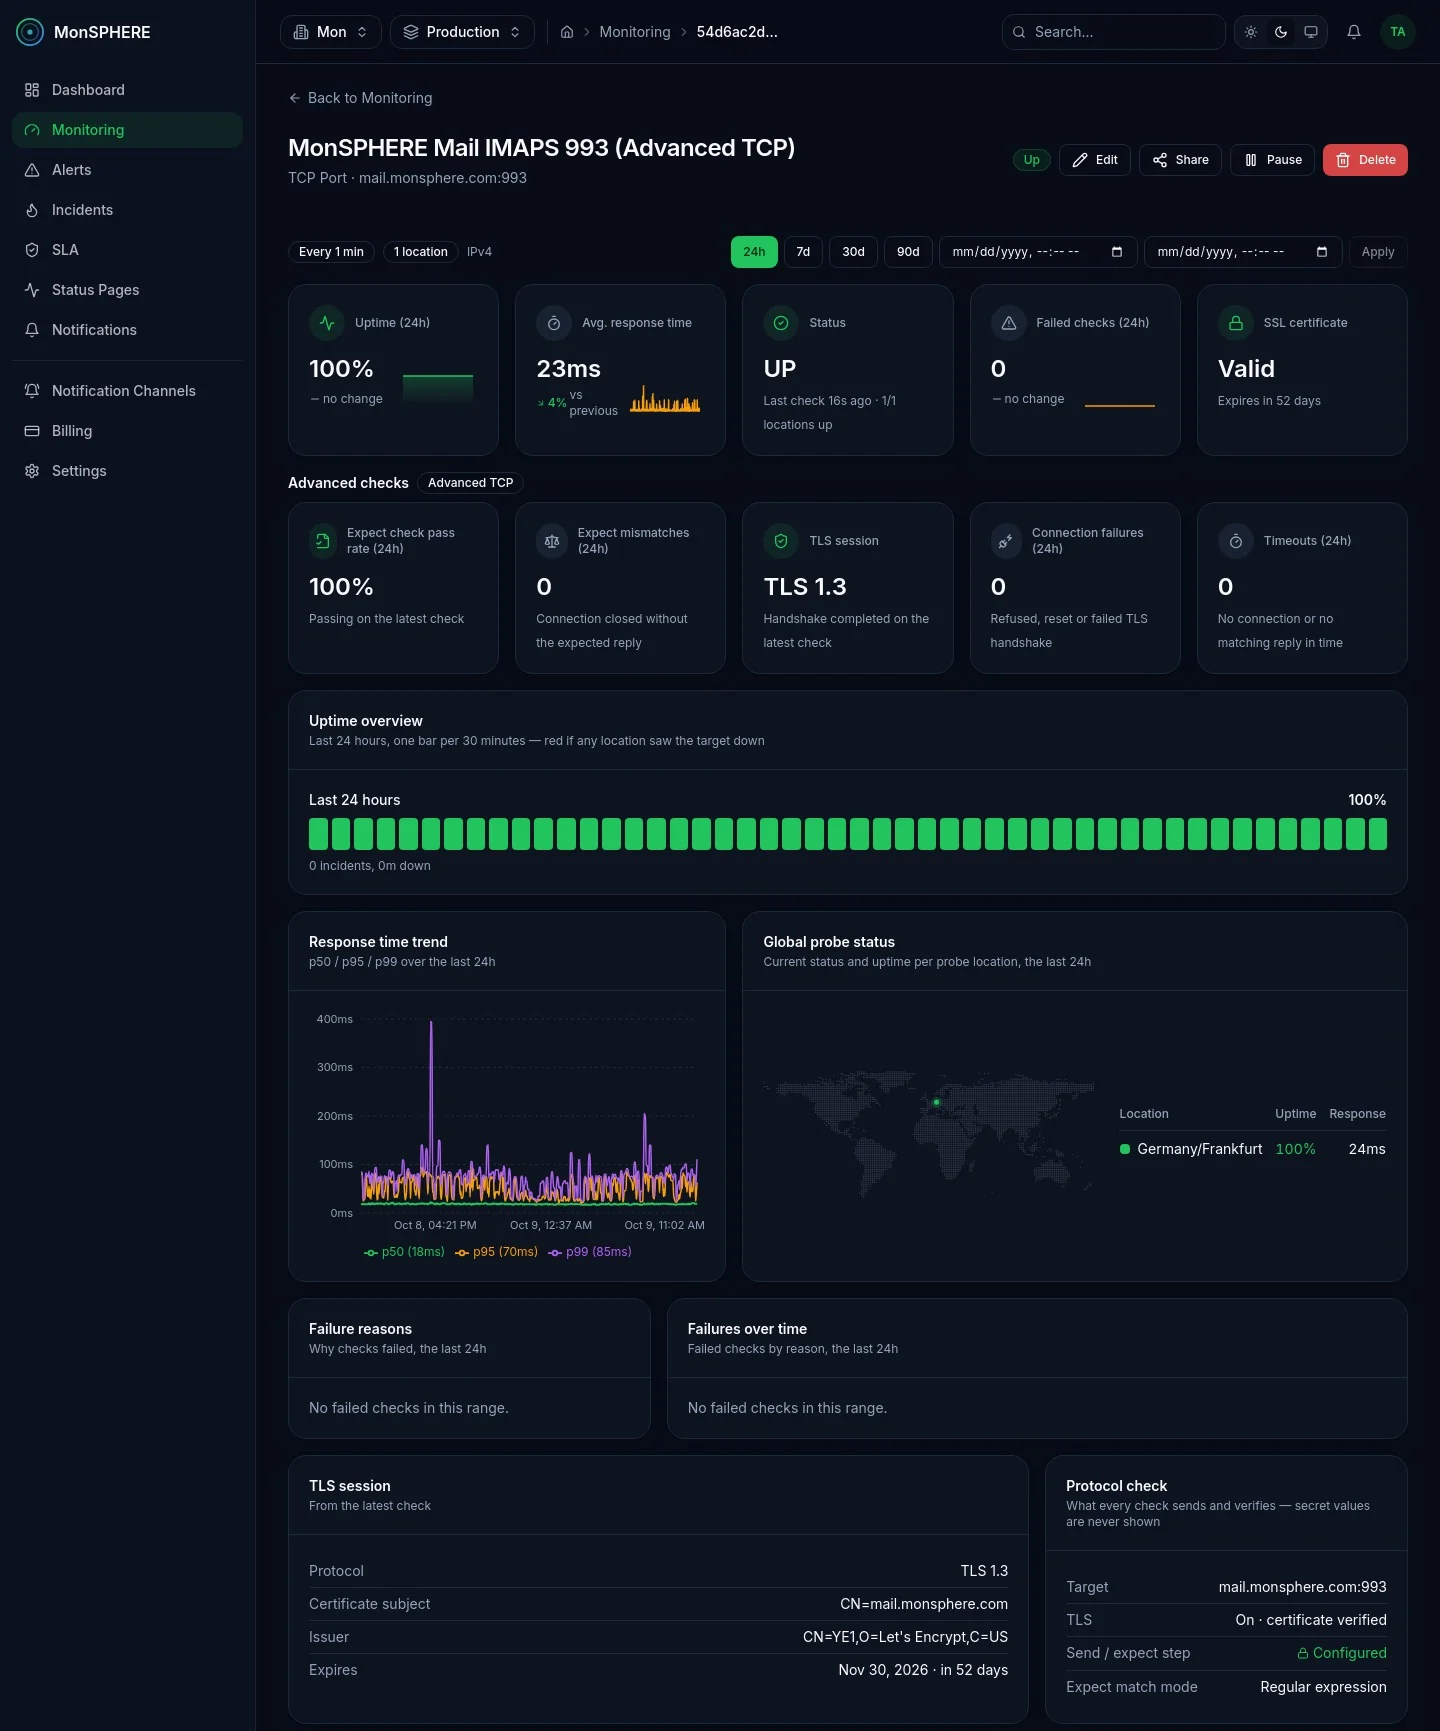The height and width of the screenshot is (1731, 1440).
Task: Open calendar picker of end date
Action: 1322,252
